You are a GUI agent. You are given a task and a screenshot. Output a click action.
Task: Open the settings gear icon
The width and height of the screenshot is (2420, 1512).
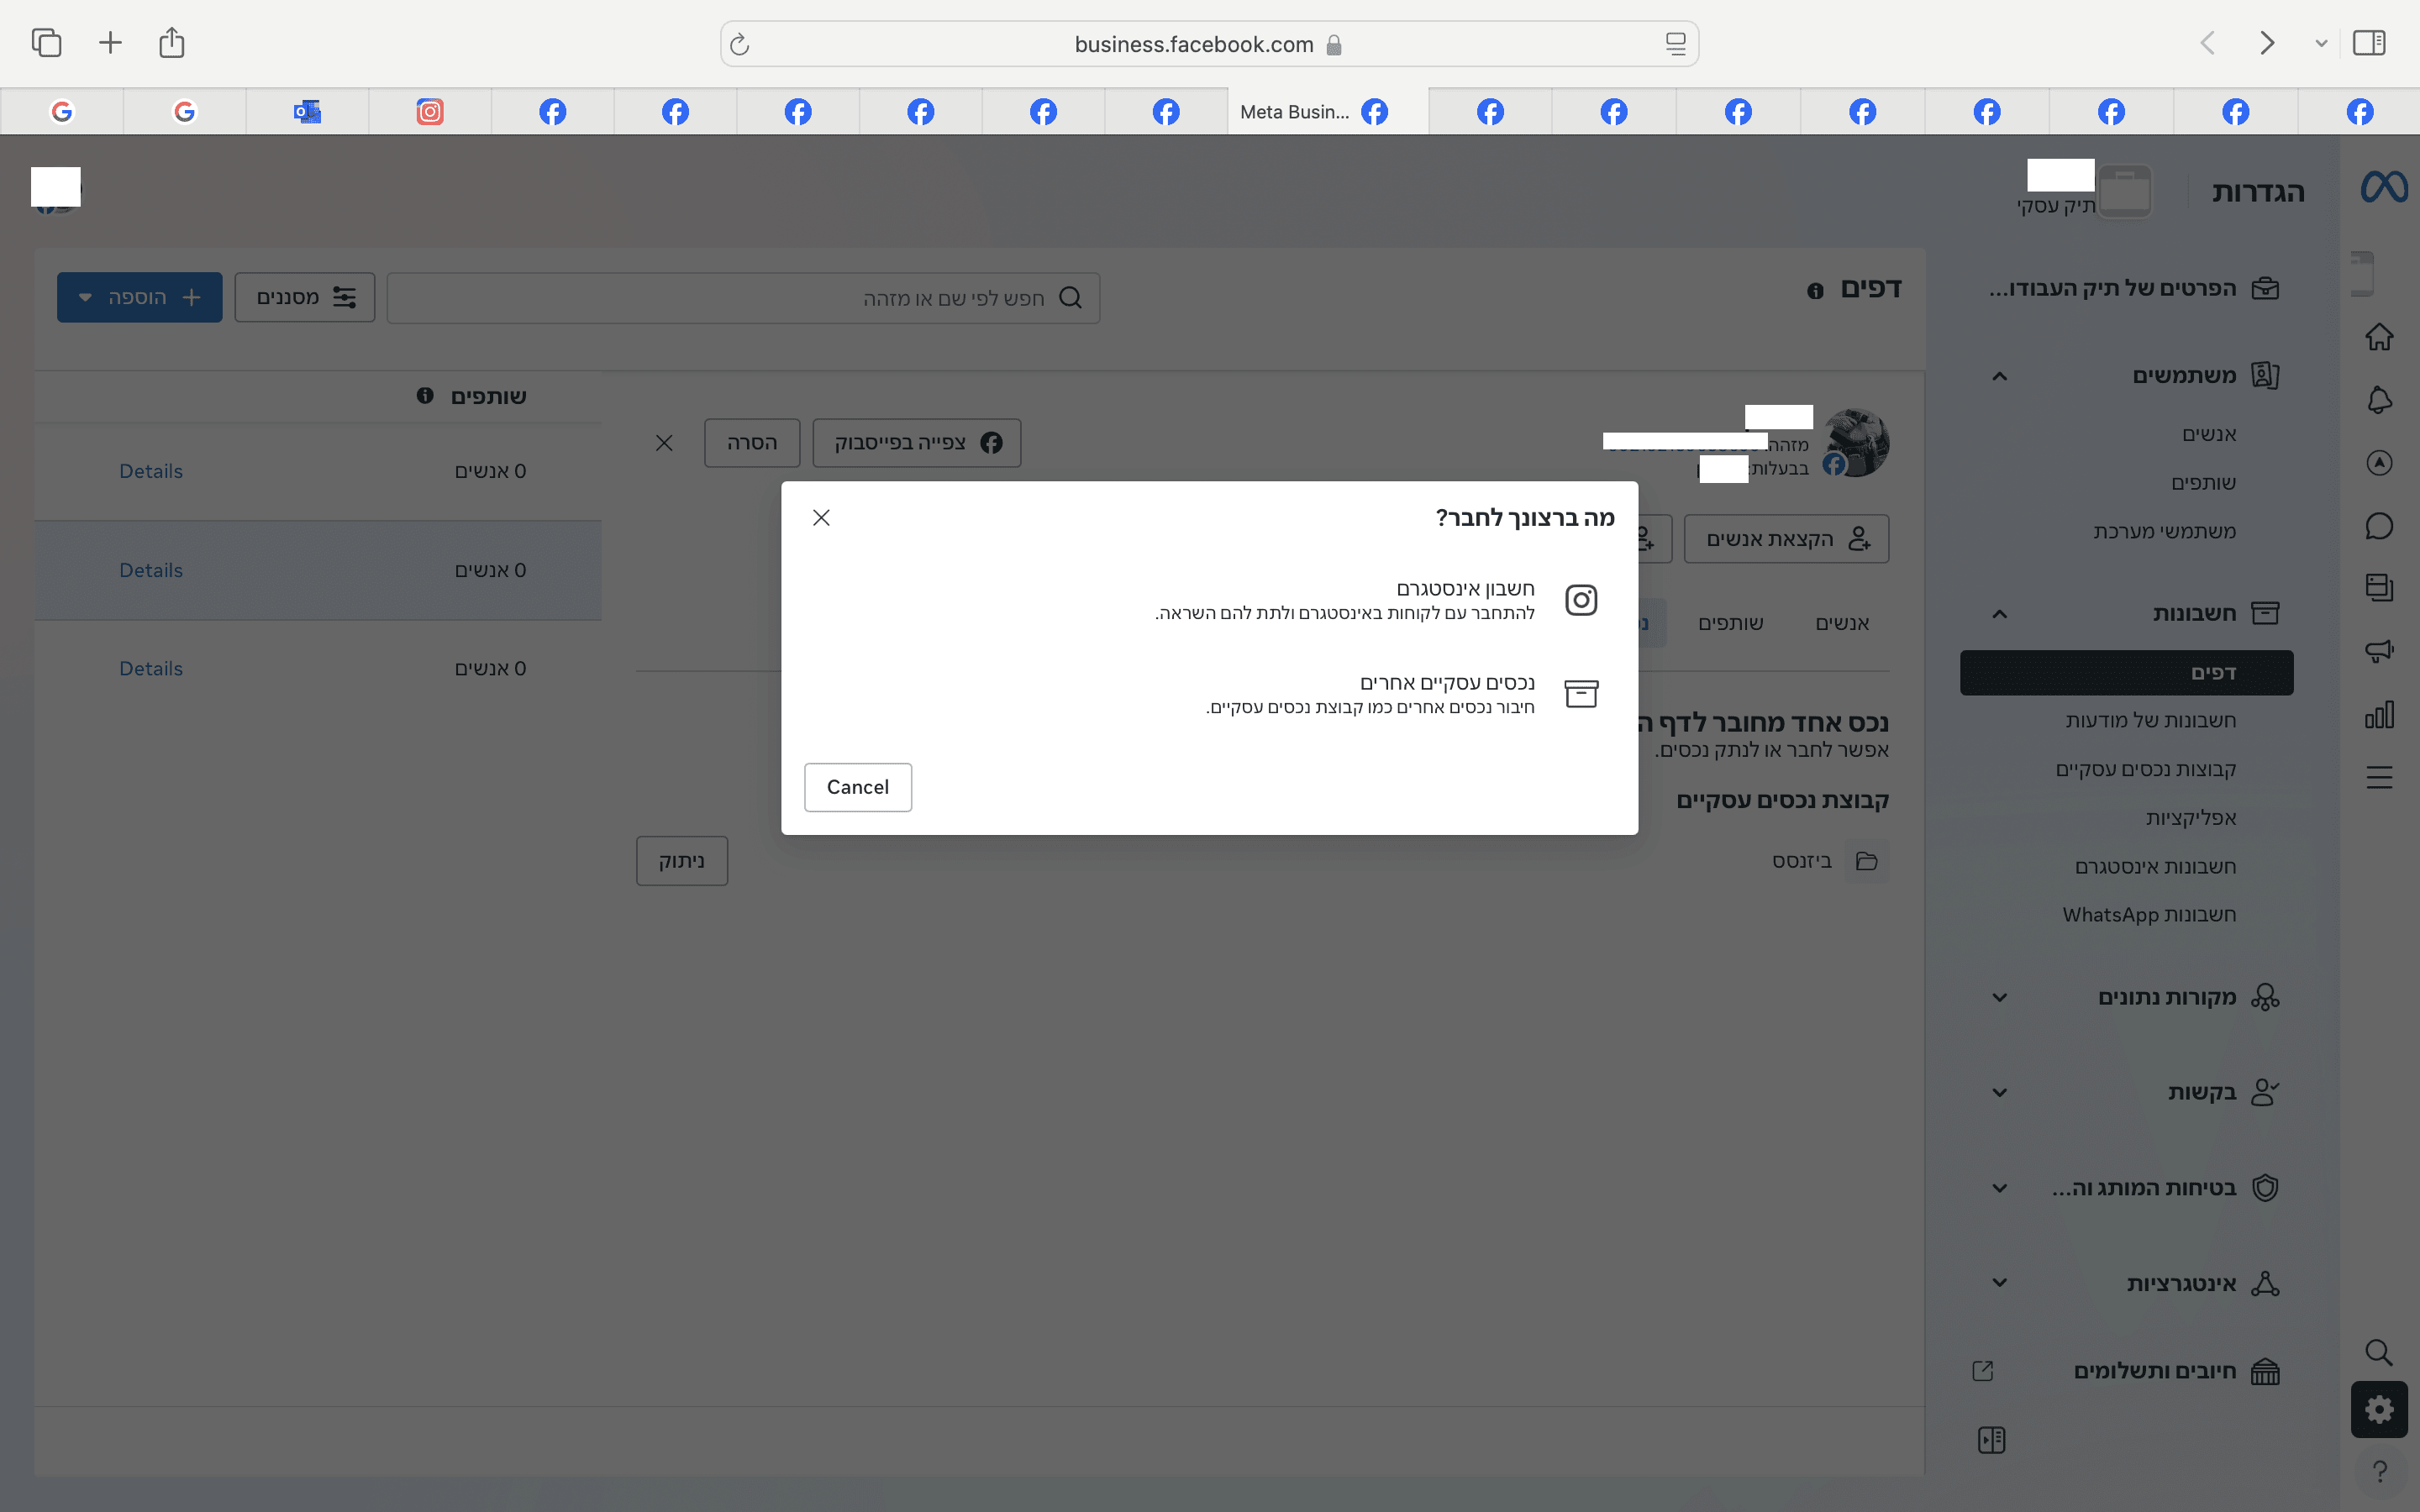[2379, 1409]
